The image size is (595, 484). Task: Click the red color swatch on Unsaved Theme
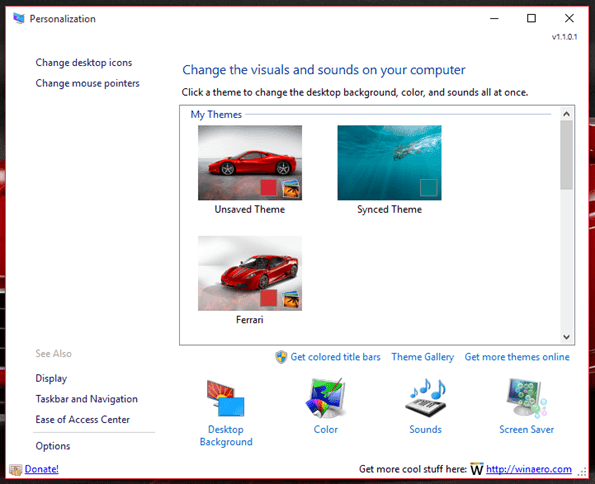(x=269, y=188)
